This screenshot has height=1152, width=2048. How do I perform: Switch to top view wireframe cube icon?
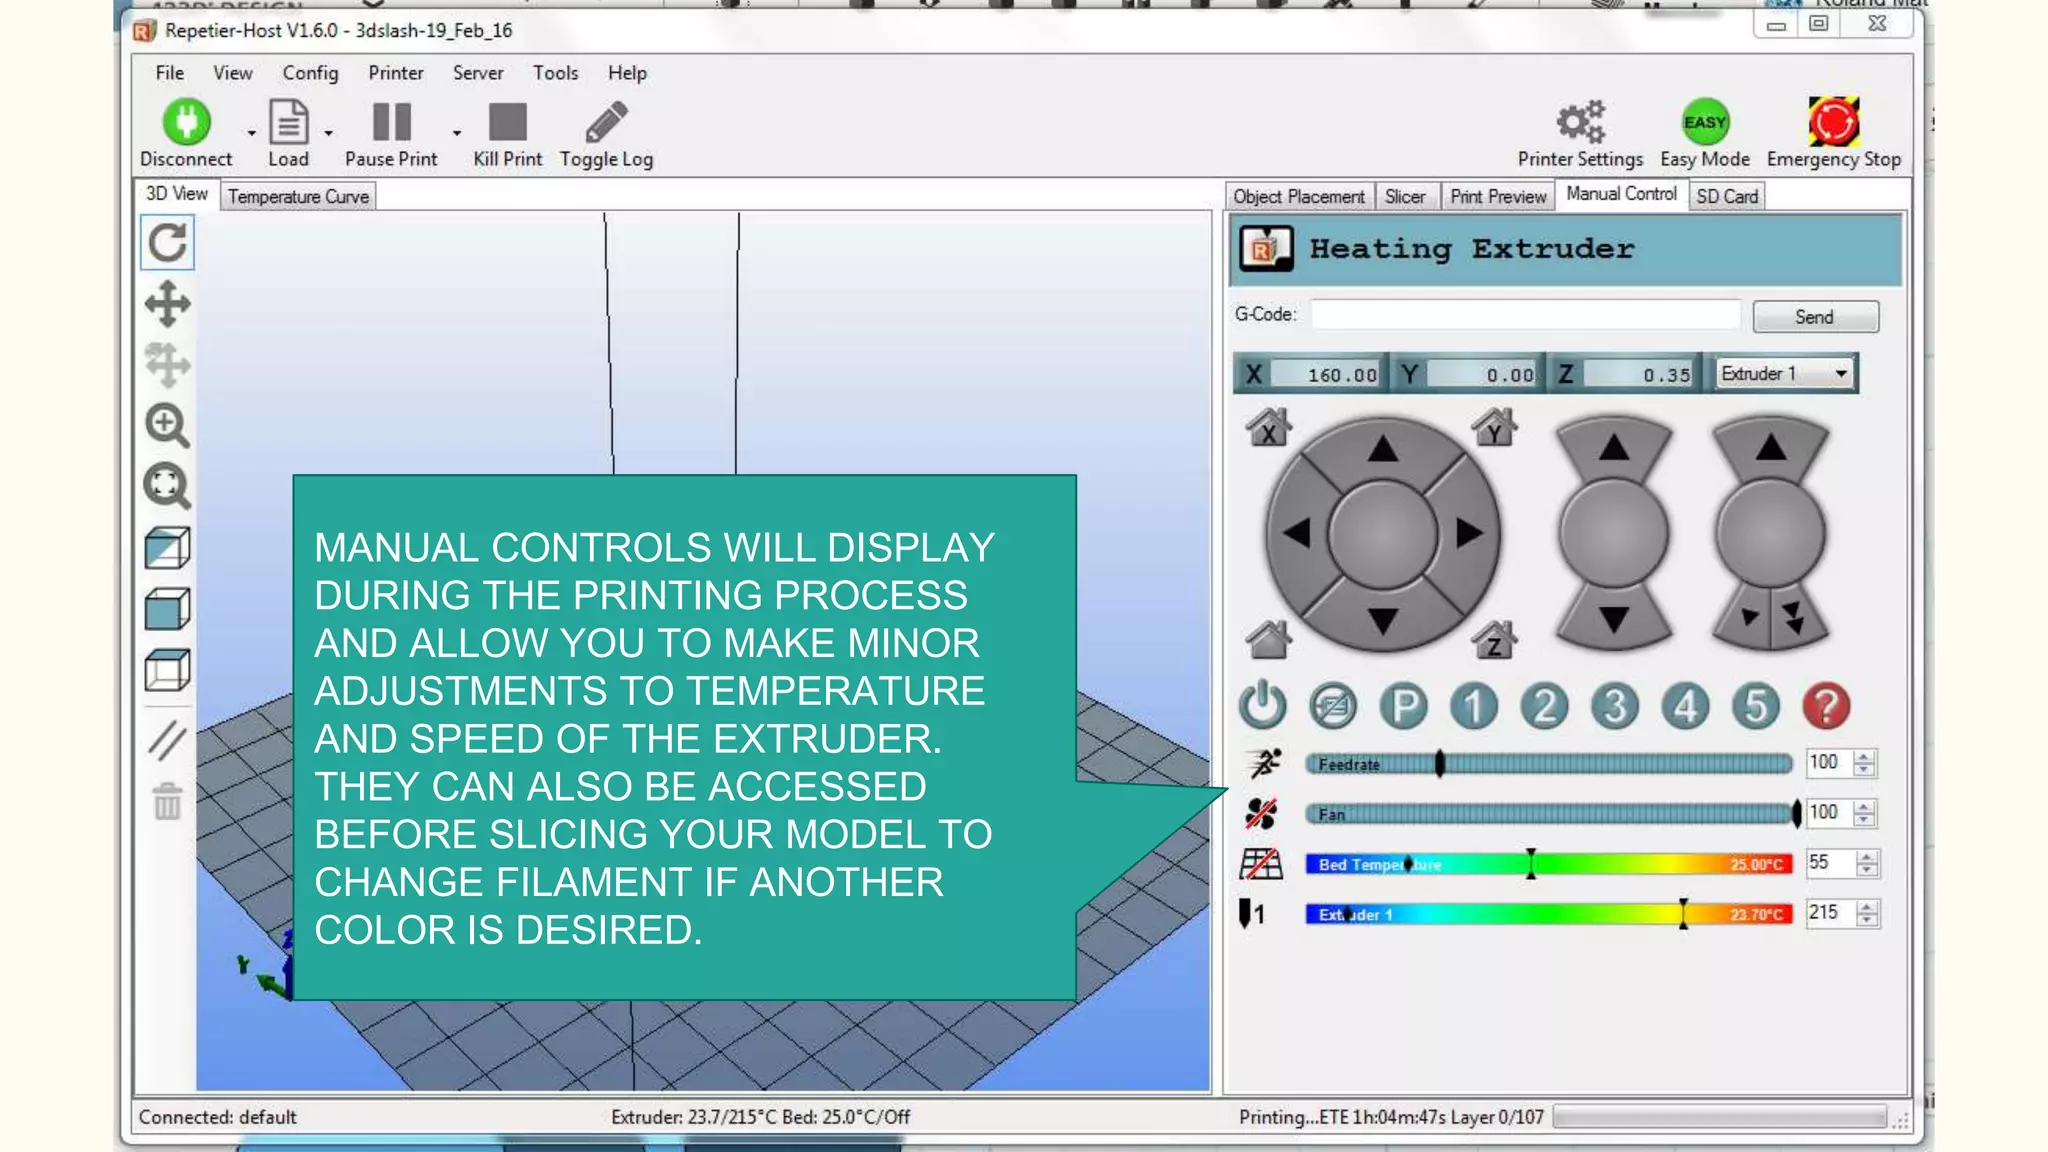point(167,670)
